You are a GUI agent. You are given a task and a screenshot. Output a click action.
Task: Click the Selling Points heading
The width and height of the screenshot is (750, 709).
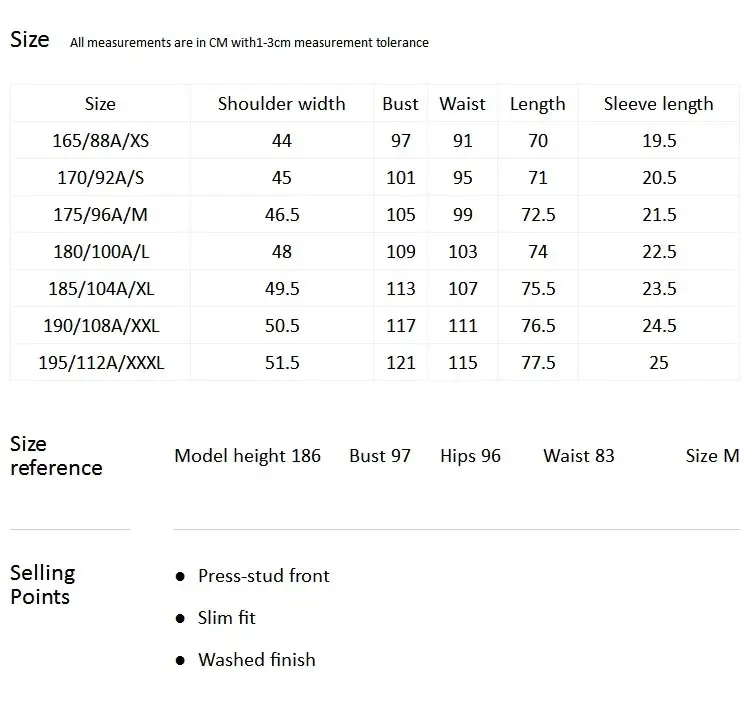[x=43, y=585]
